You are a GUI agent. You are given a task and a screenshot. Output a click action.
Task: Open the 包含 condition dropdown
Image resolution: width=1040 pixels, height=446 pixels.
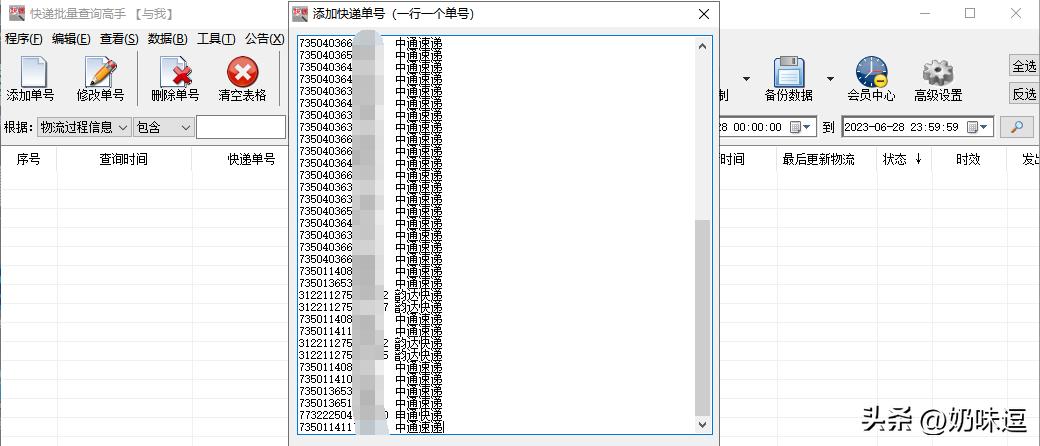pyautogui.click(x=163, y=127)
